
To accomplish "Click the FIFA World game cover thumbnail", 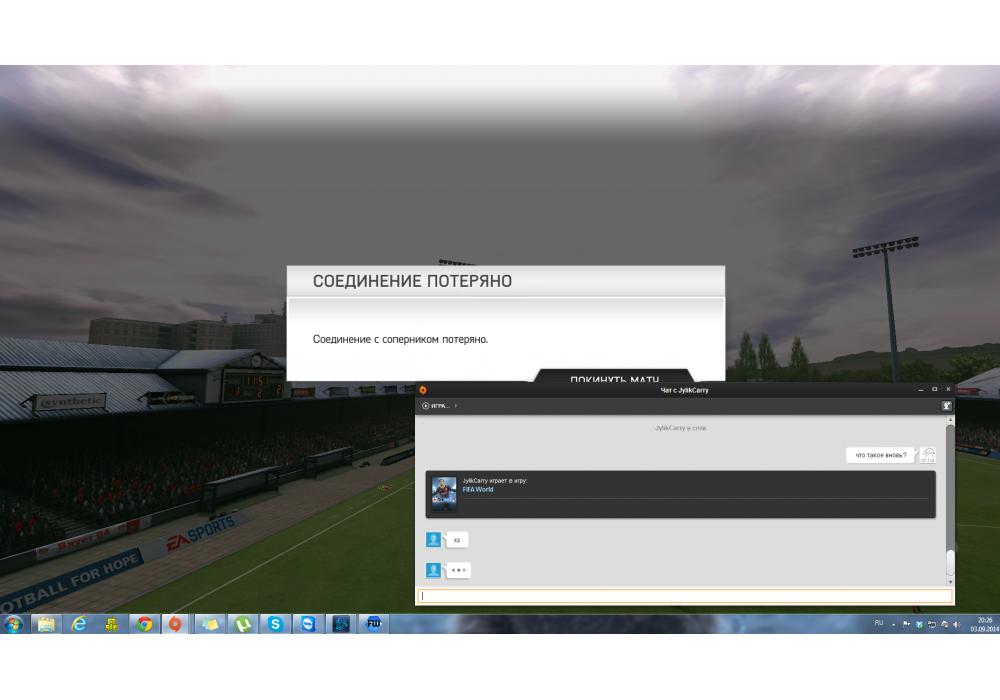I will pos(444,494).
